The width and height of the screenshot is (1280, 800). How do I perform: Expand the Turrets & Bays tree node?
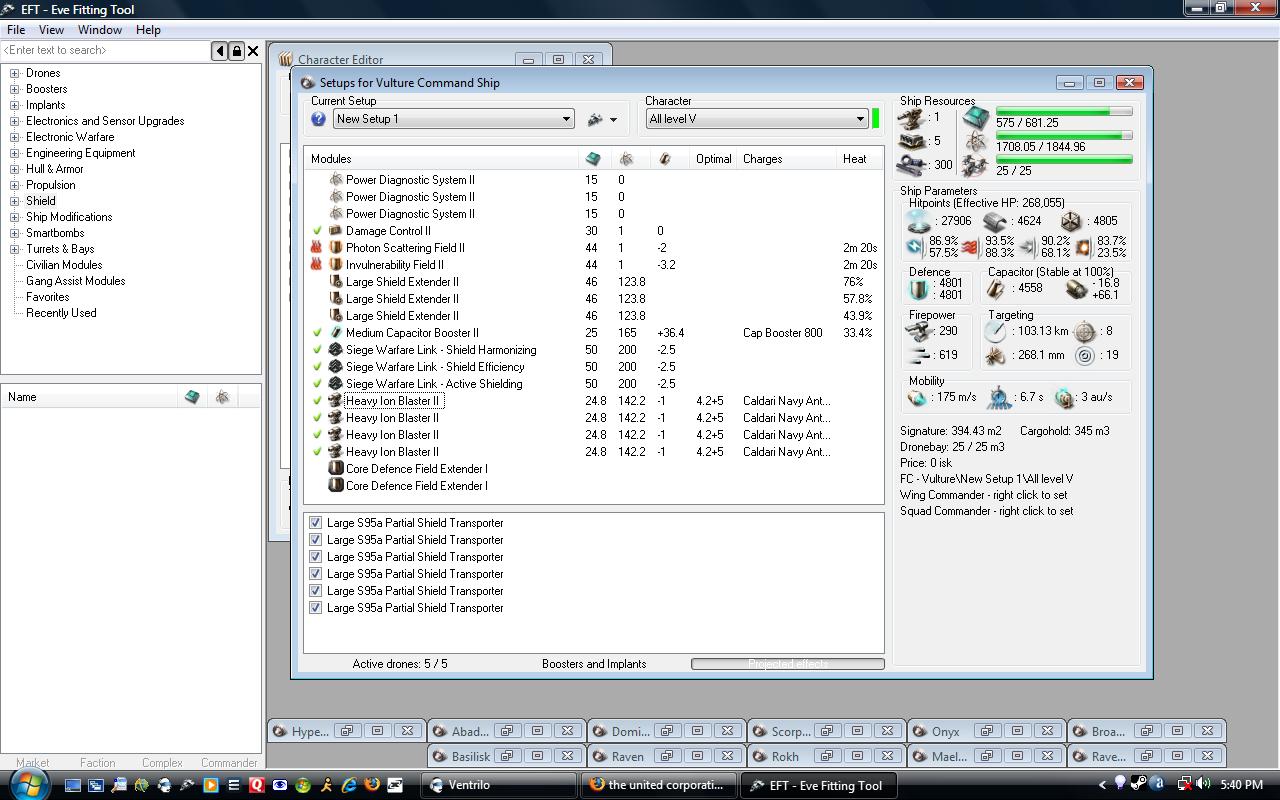[x=15, y=249]
